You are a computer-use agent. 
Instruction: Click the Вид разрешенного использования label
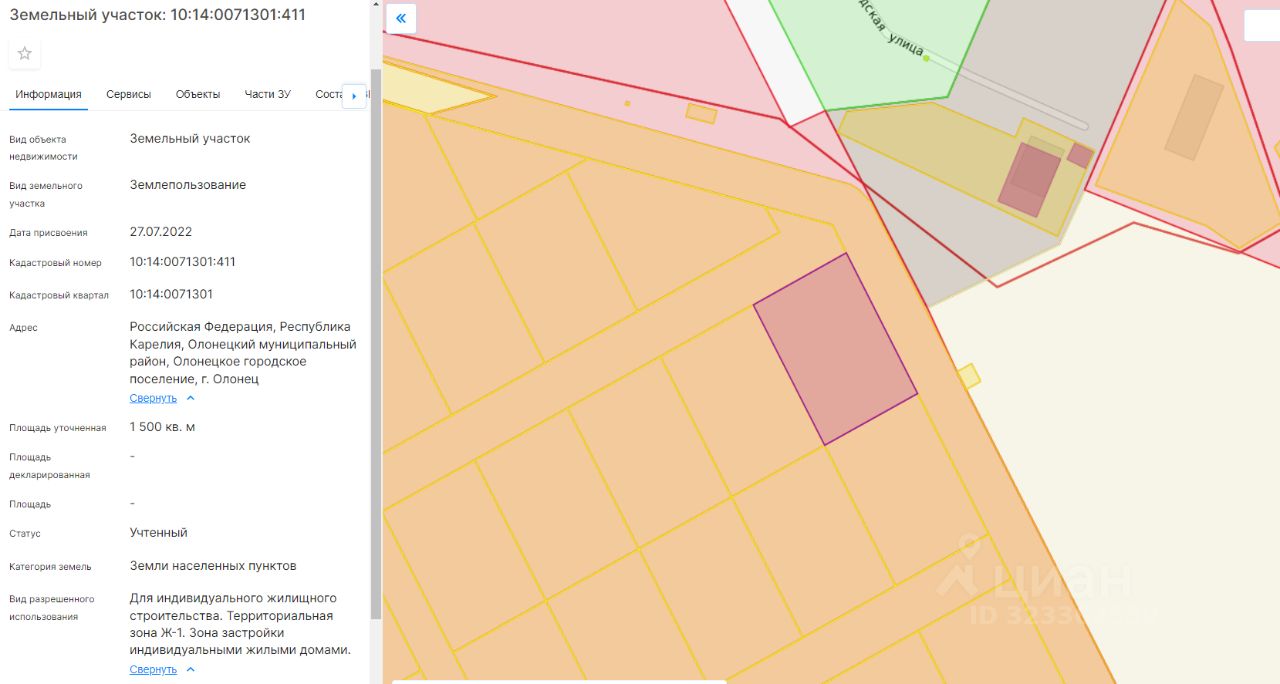pyautogui.click(x=52, y=608)
